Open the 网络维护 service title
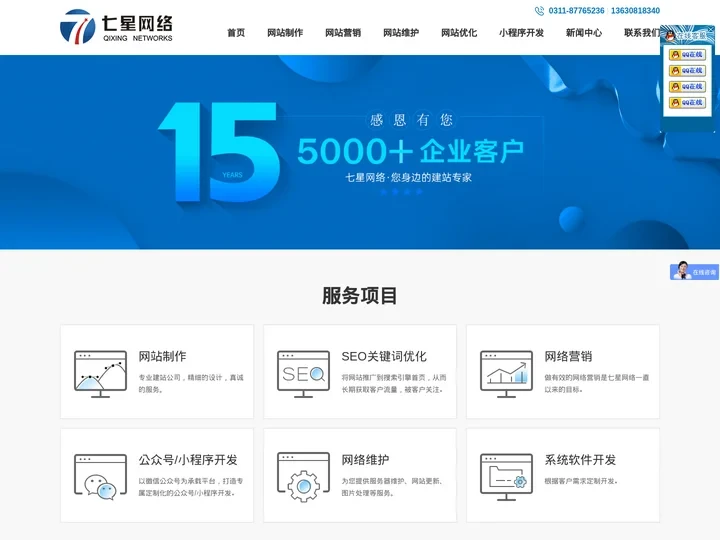 coord(366,460)
